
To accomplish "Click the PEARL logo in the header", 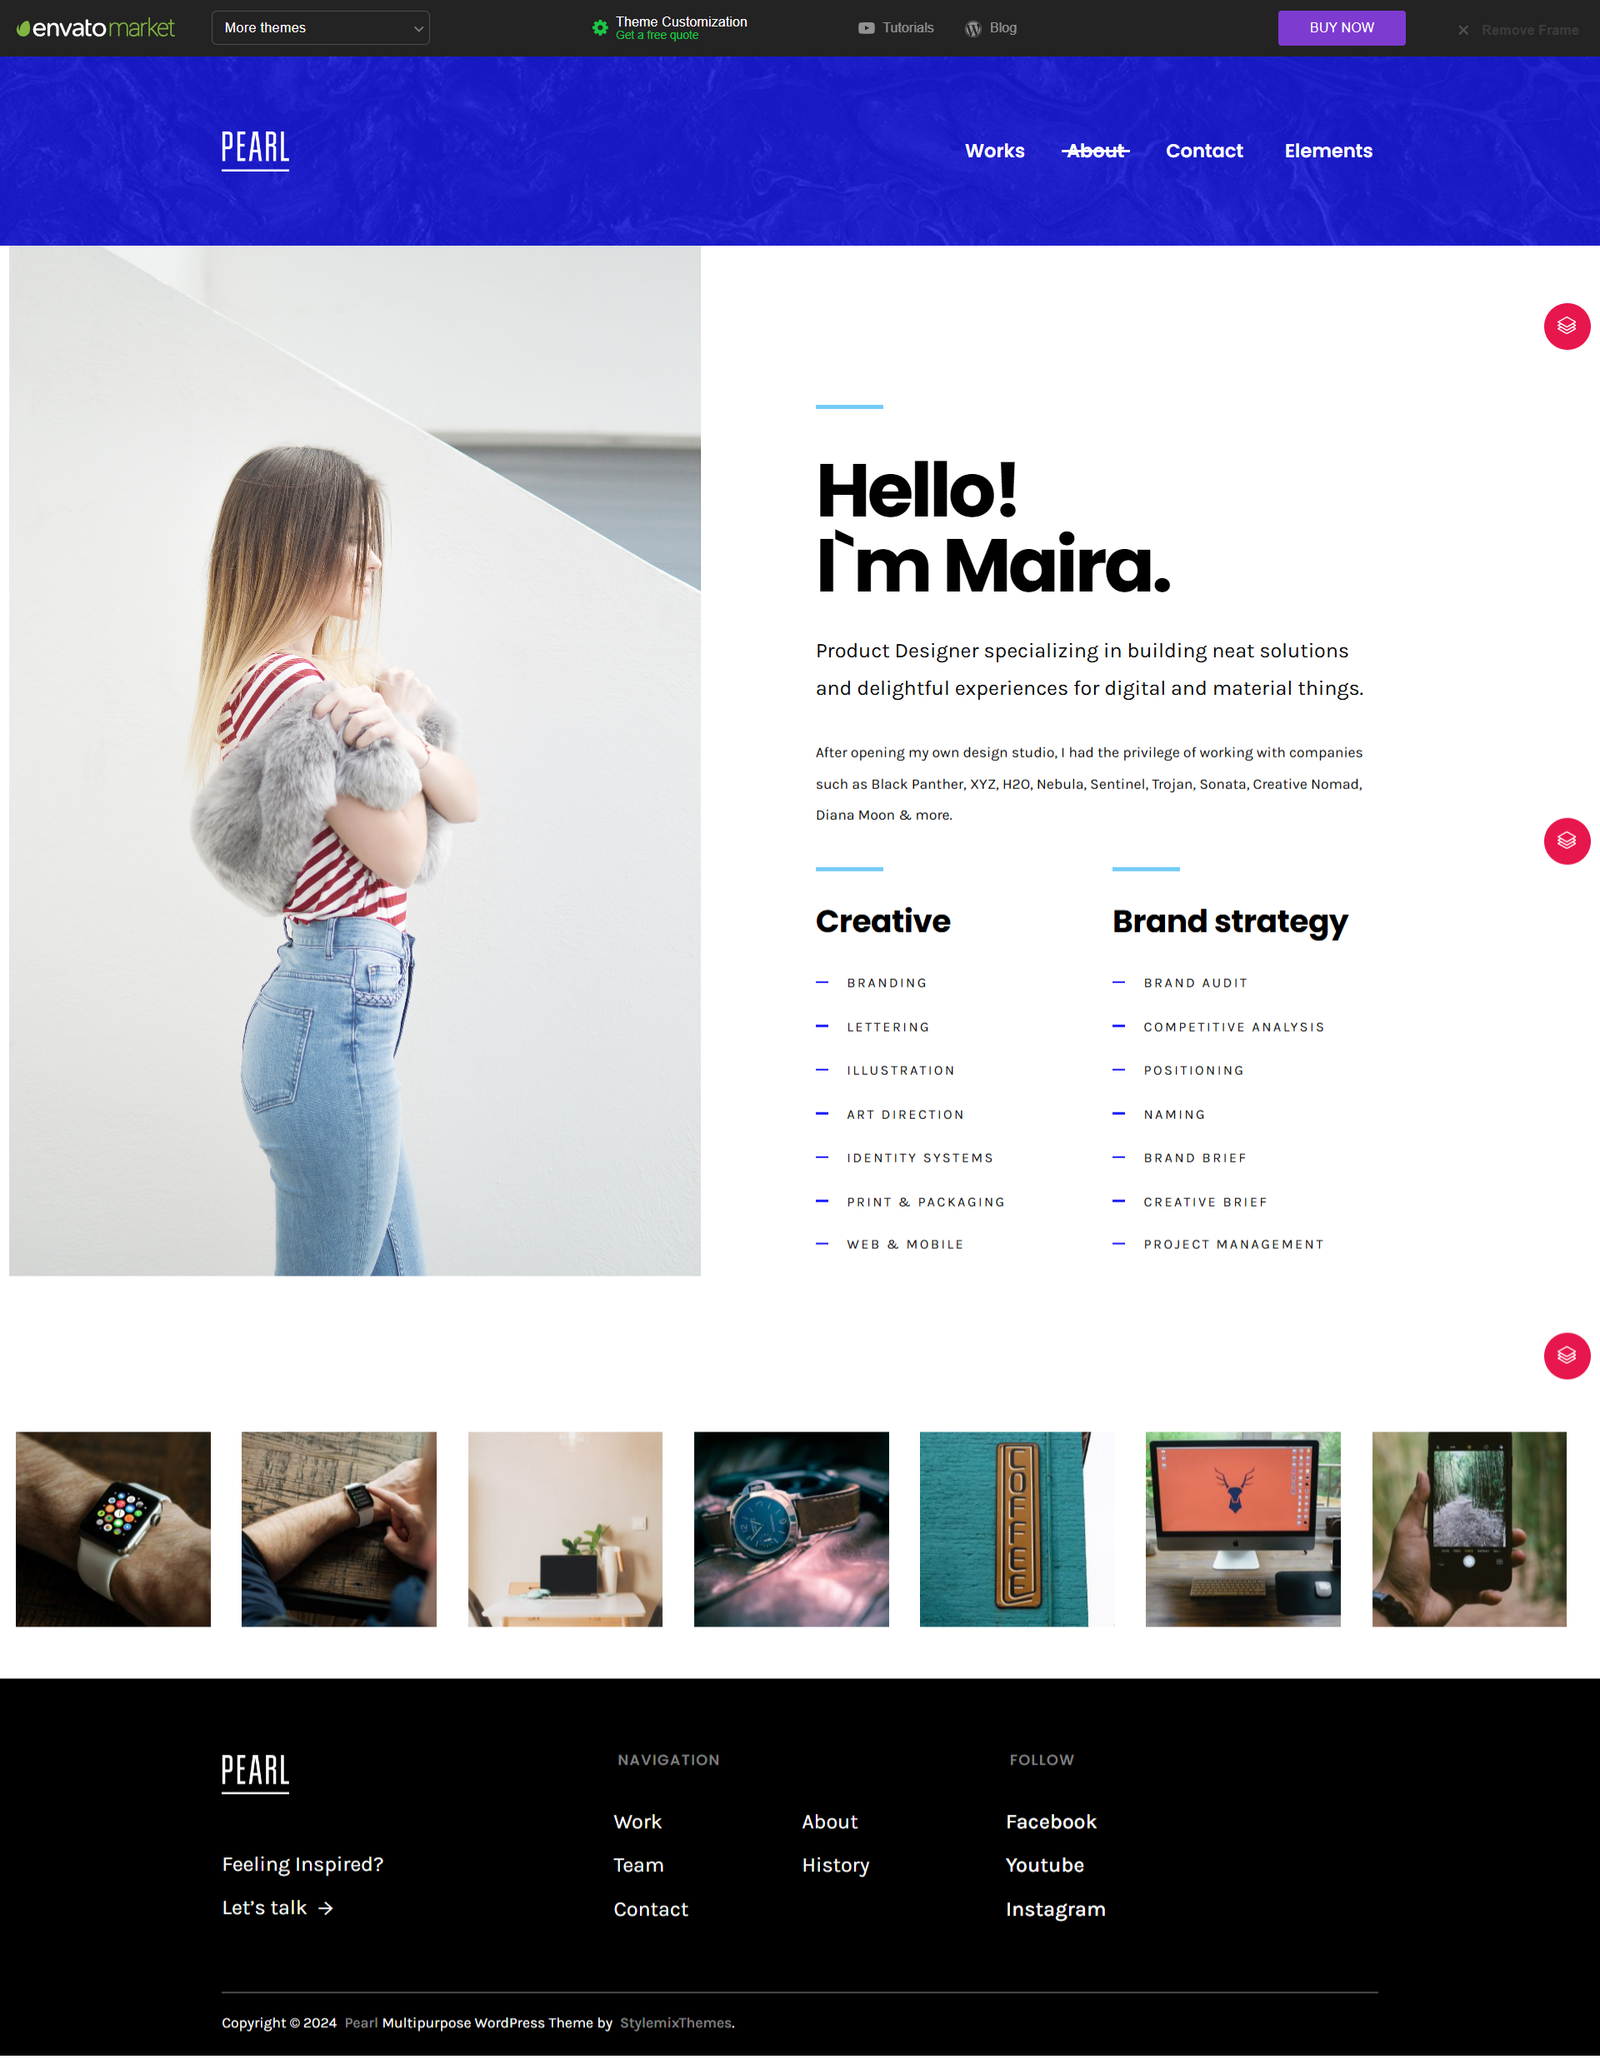I will [x=255, y=150].
